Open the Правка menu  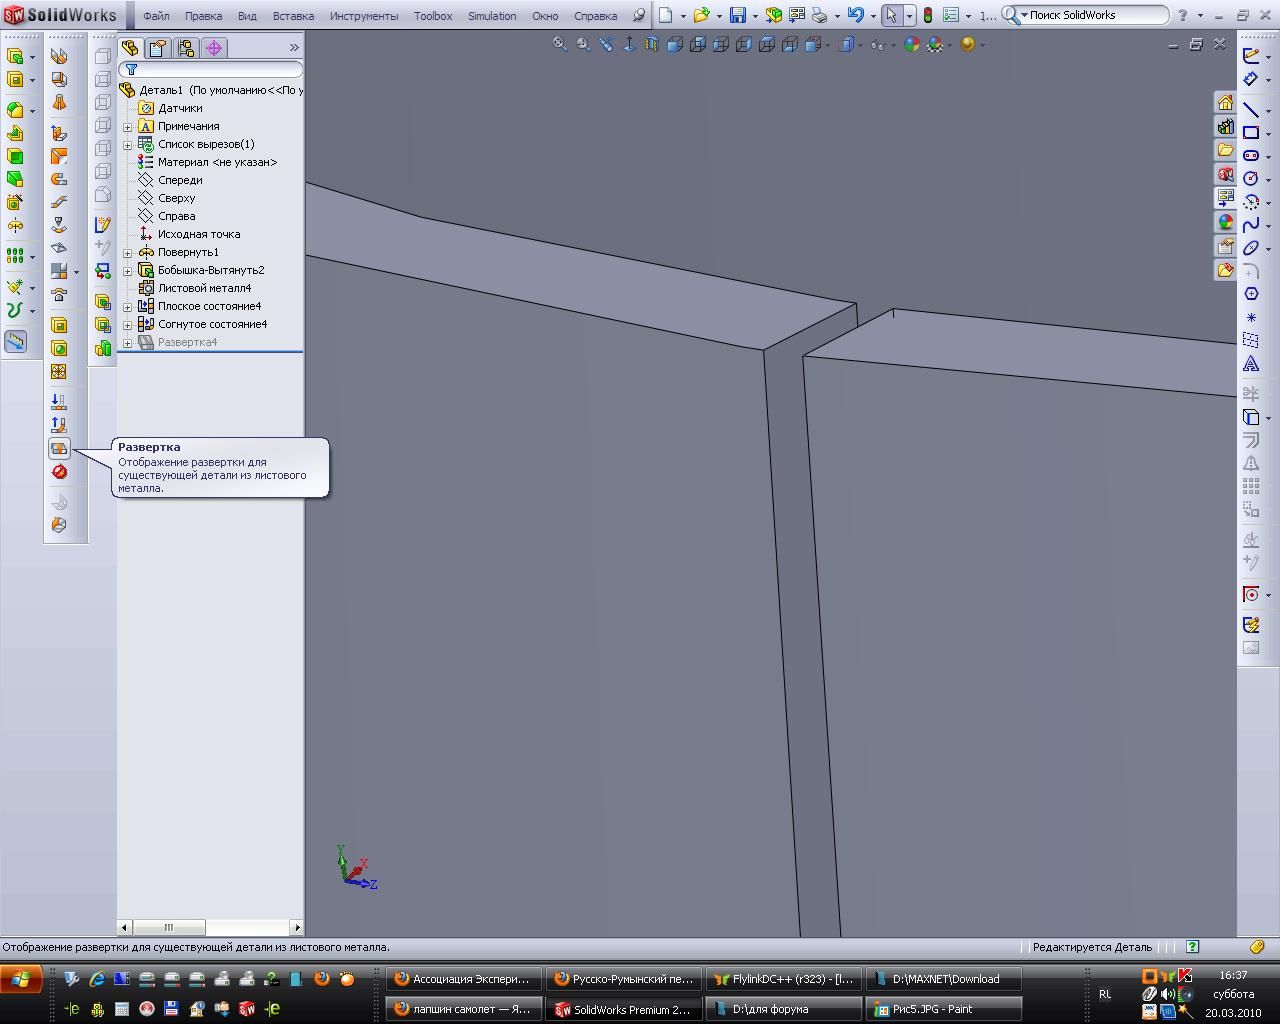click(204, 16)
